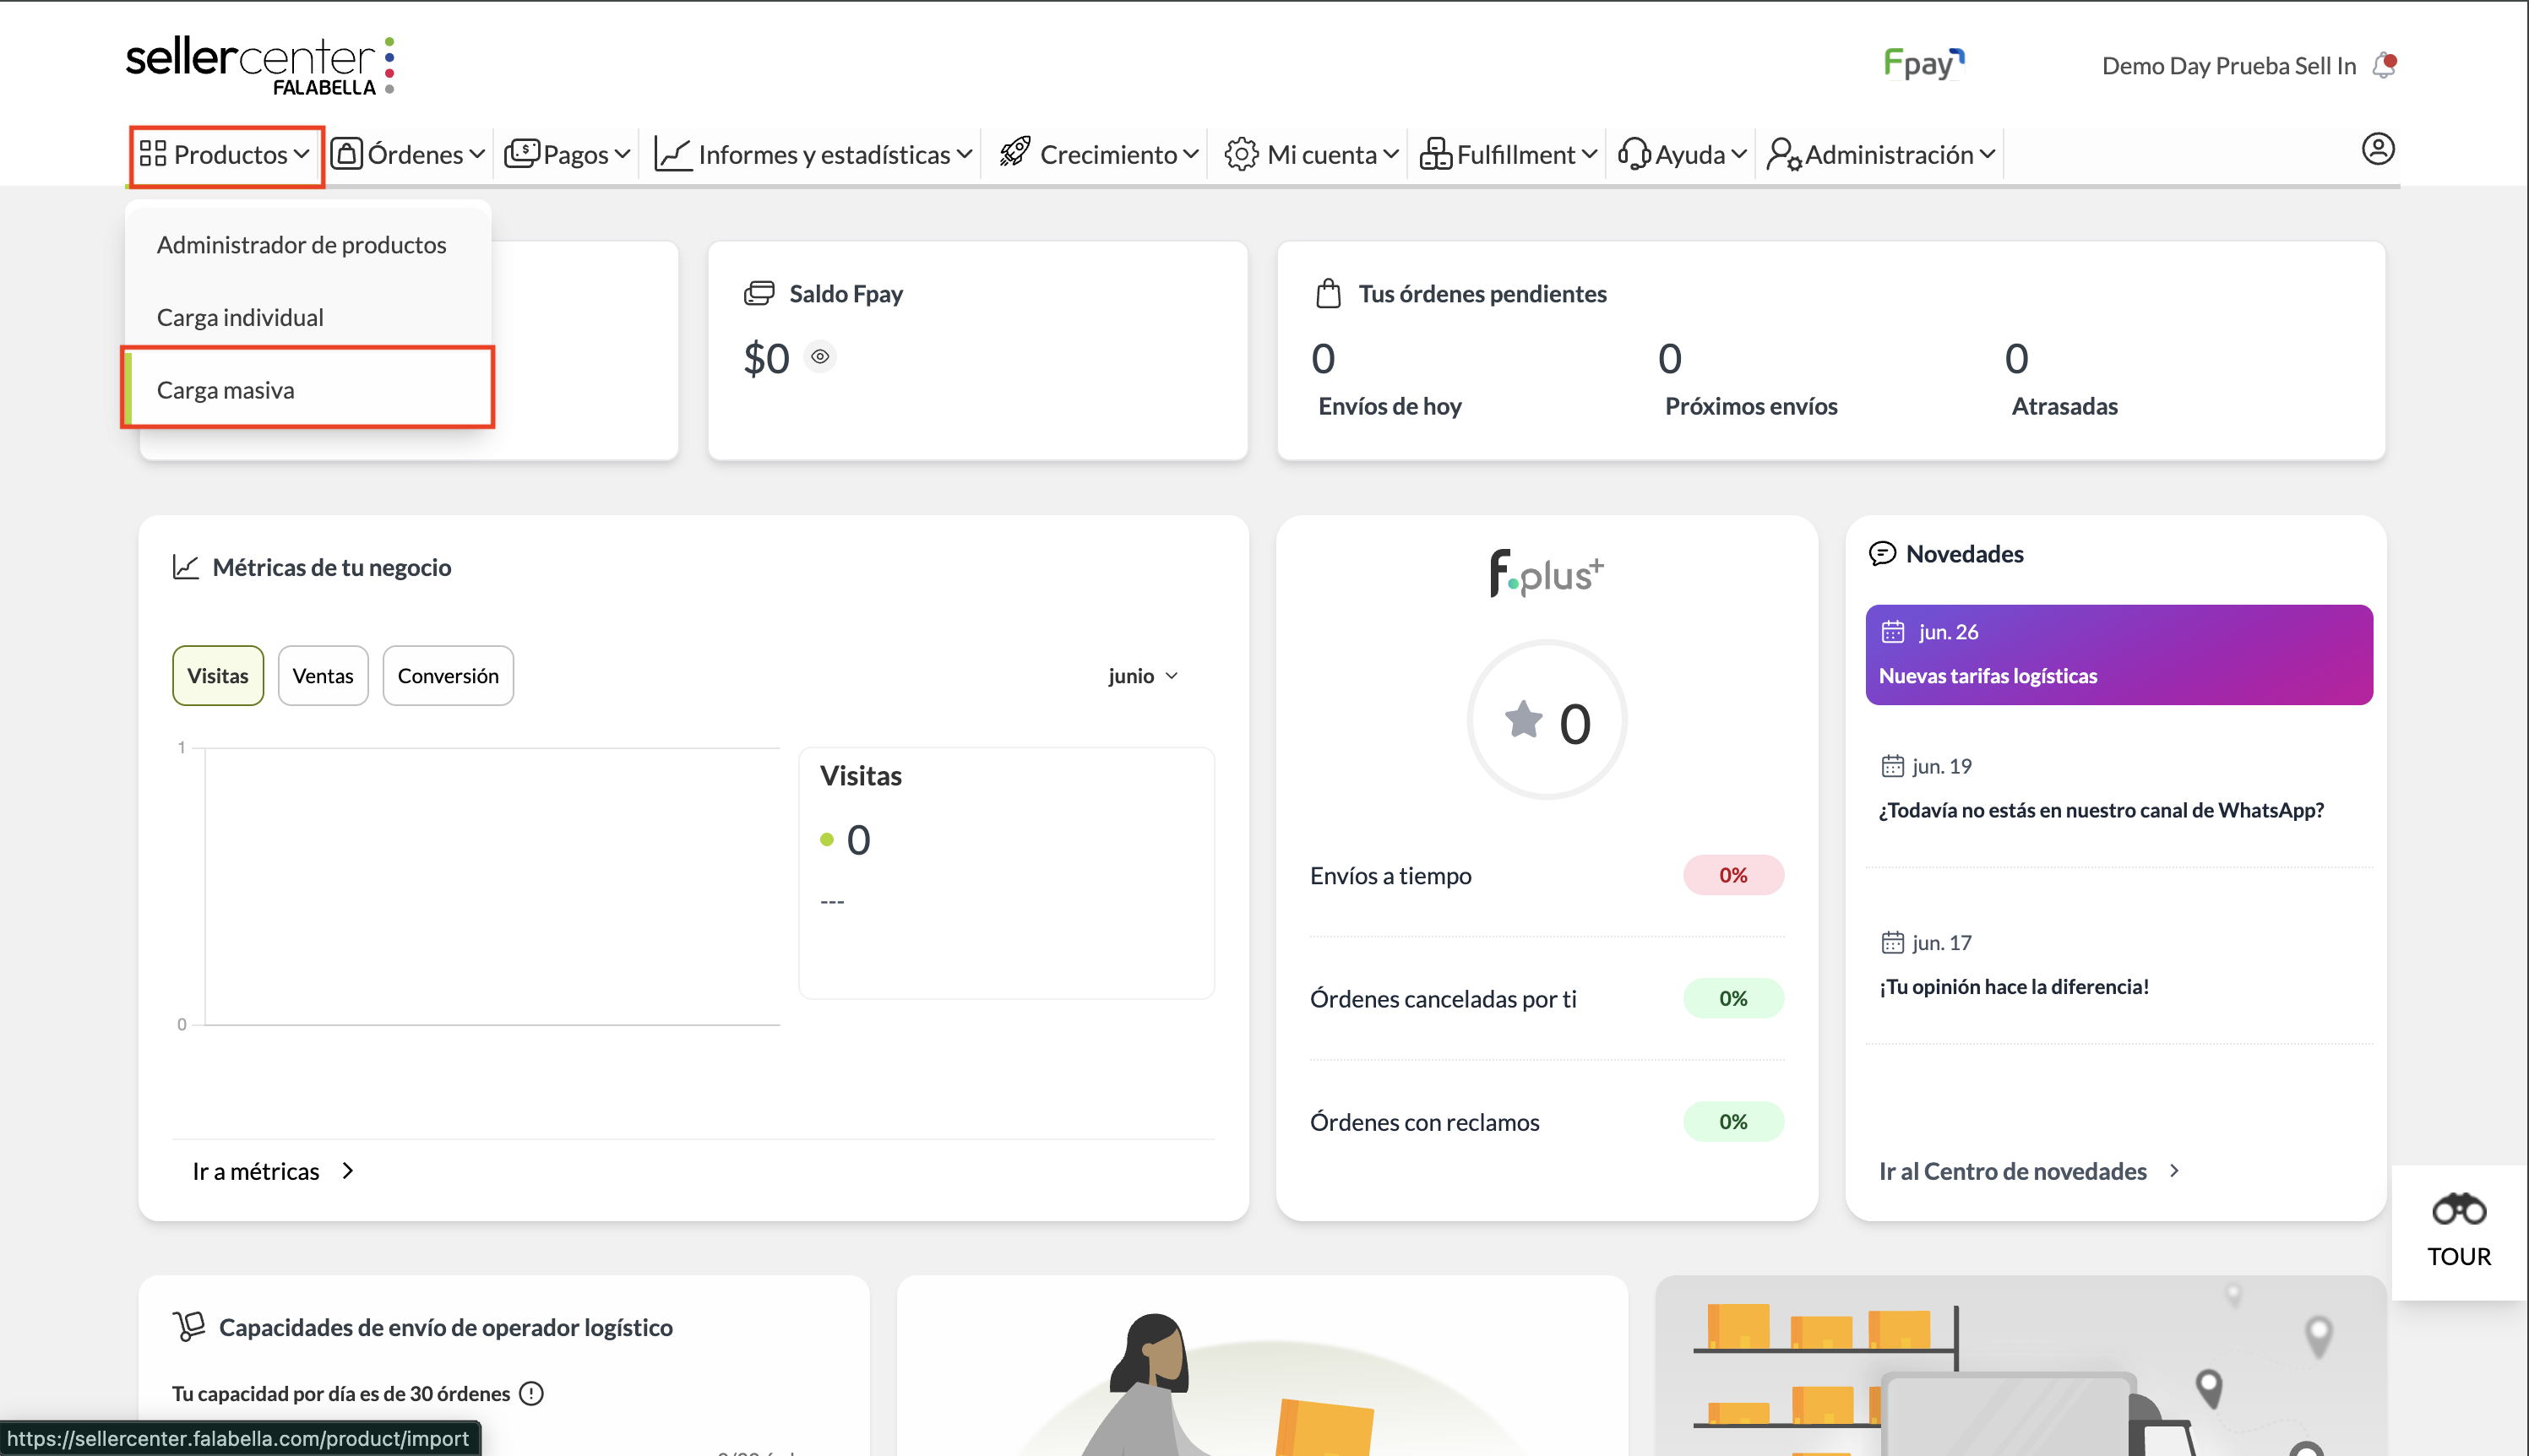Select the Conversión metric tab
The image size is (2529, 1456).
pos(448,675)
